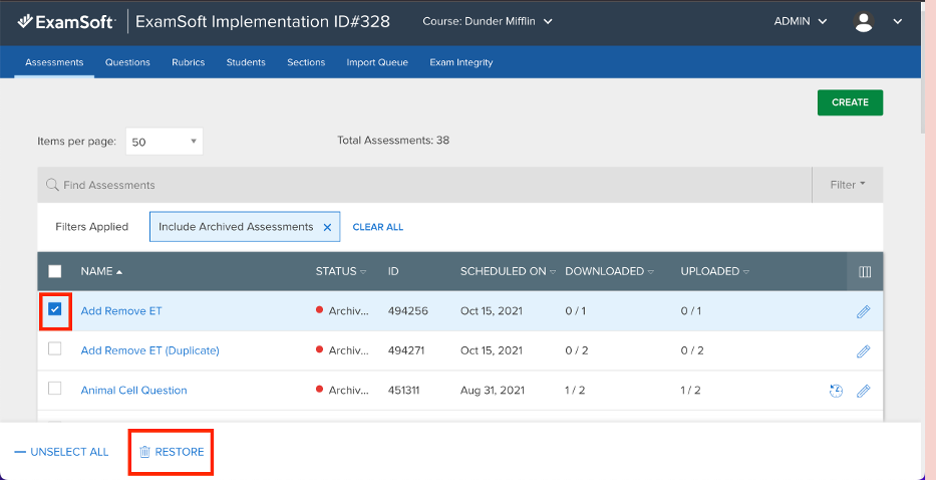Click the Archived status of Animal Cell Question
Image resolution: width=938 pixels, height=480 pixels.
click(342, 390)
